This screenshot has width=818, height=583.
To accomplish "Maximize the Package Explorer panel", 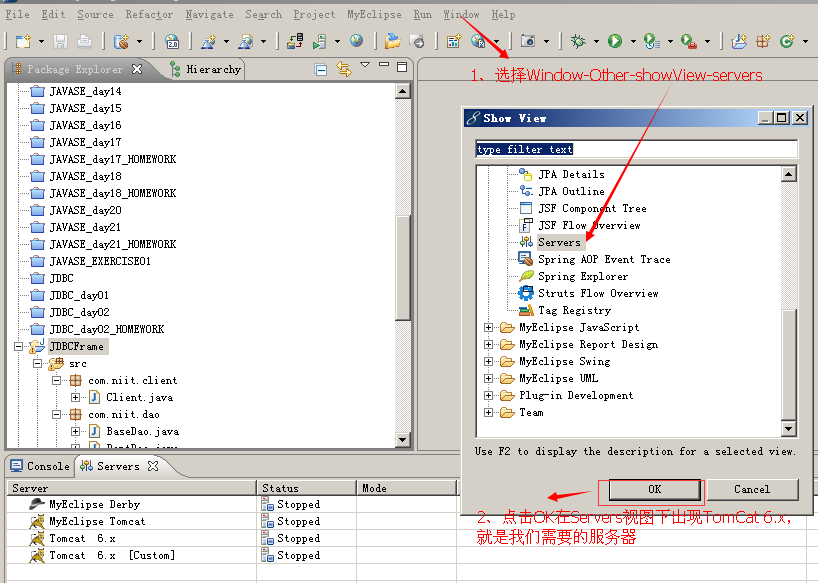I will 402,67.
